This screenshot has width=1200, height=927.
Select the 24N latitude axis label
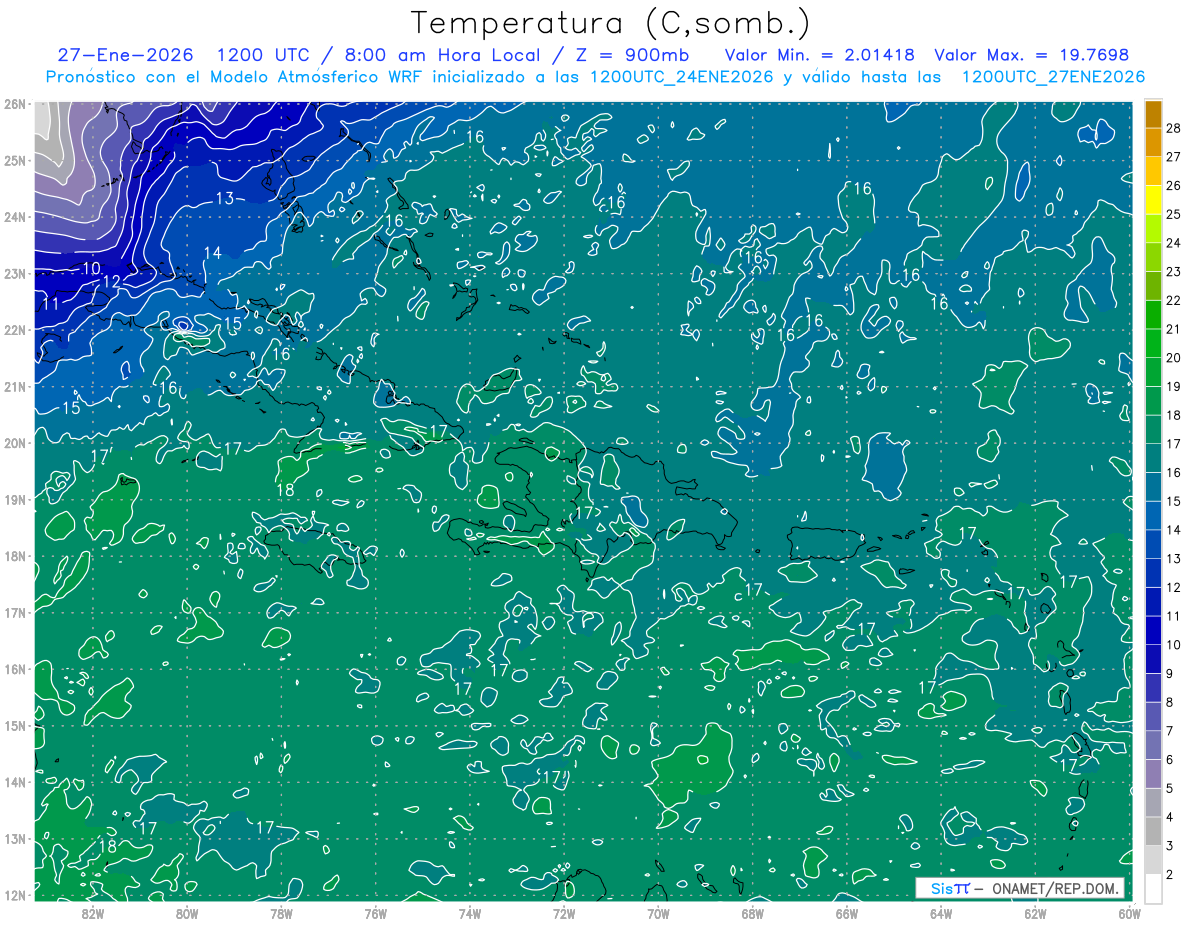coord(14,216)
